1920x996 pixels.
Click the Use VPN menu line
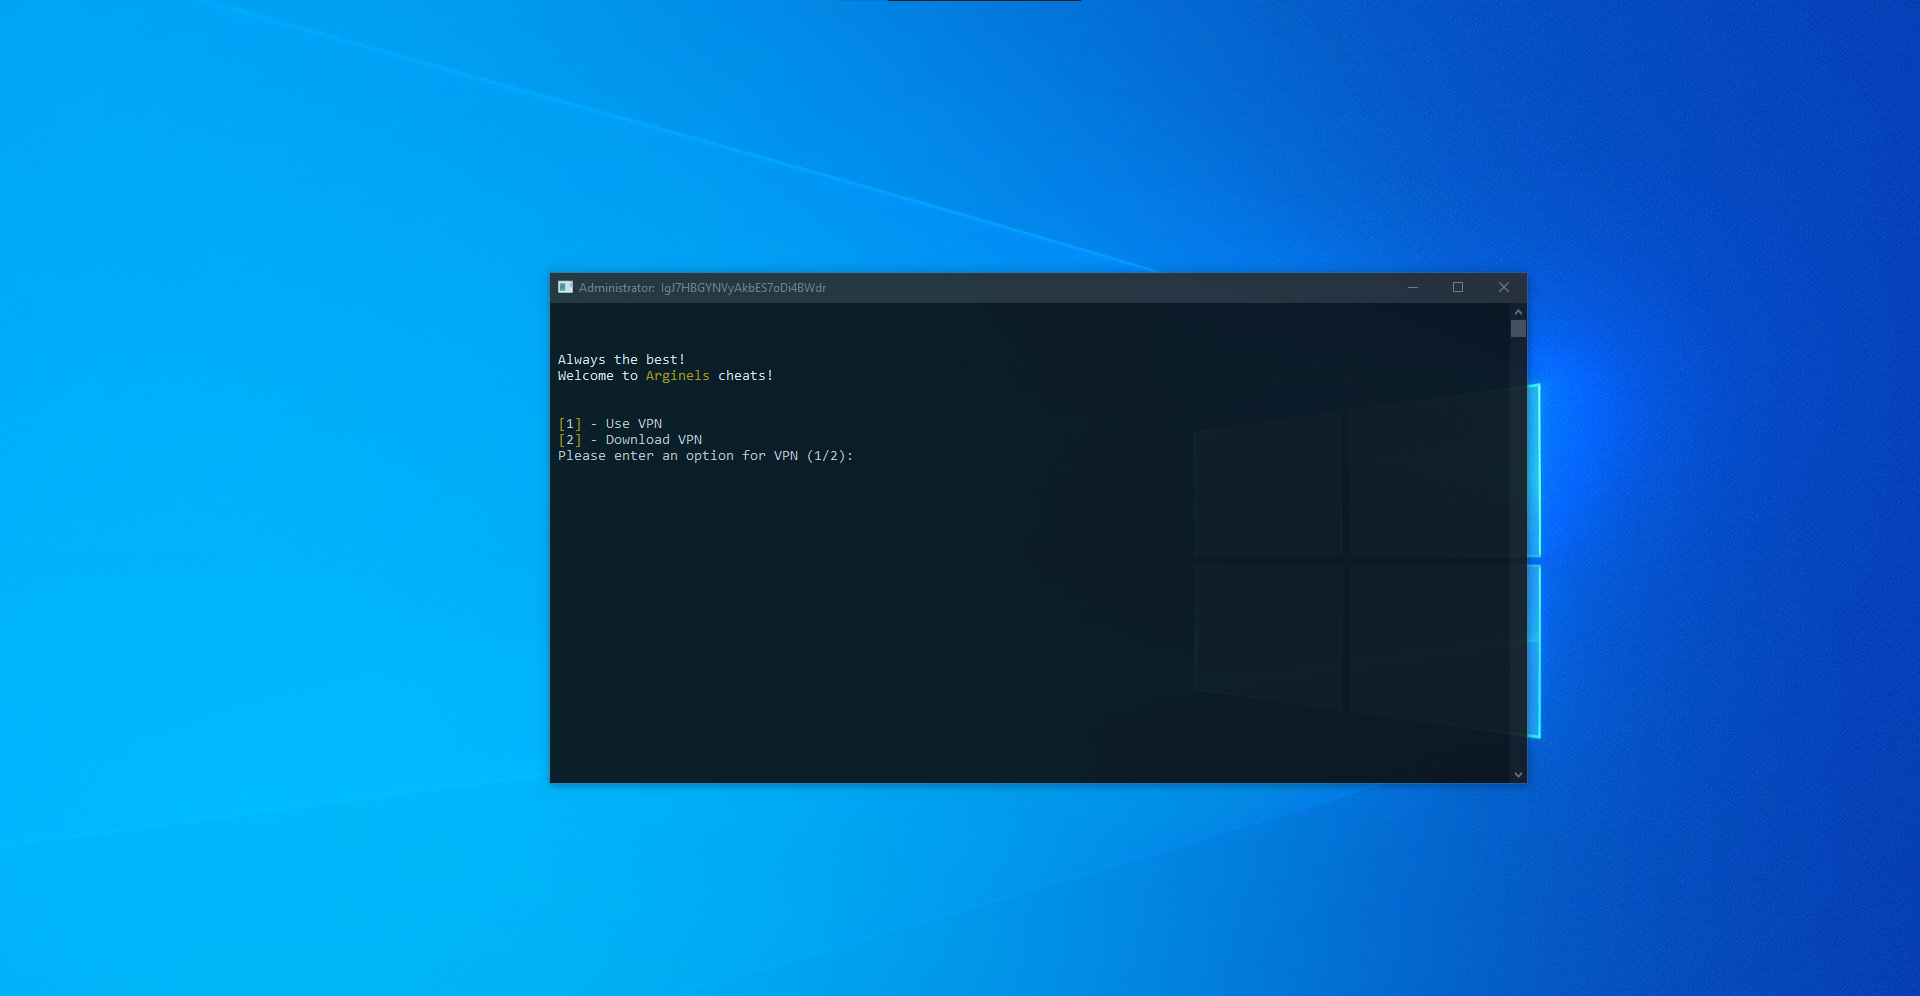(x=633, y=424)
